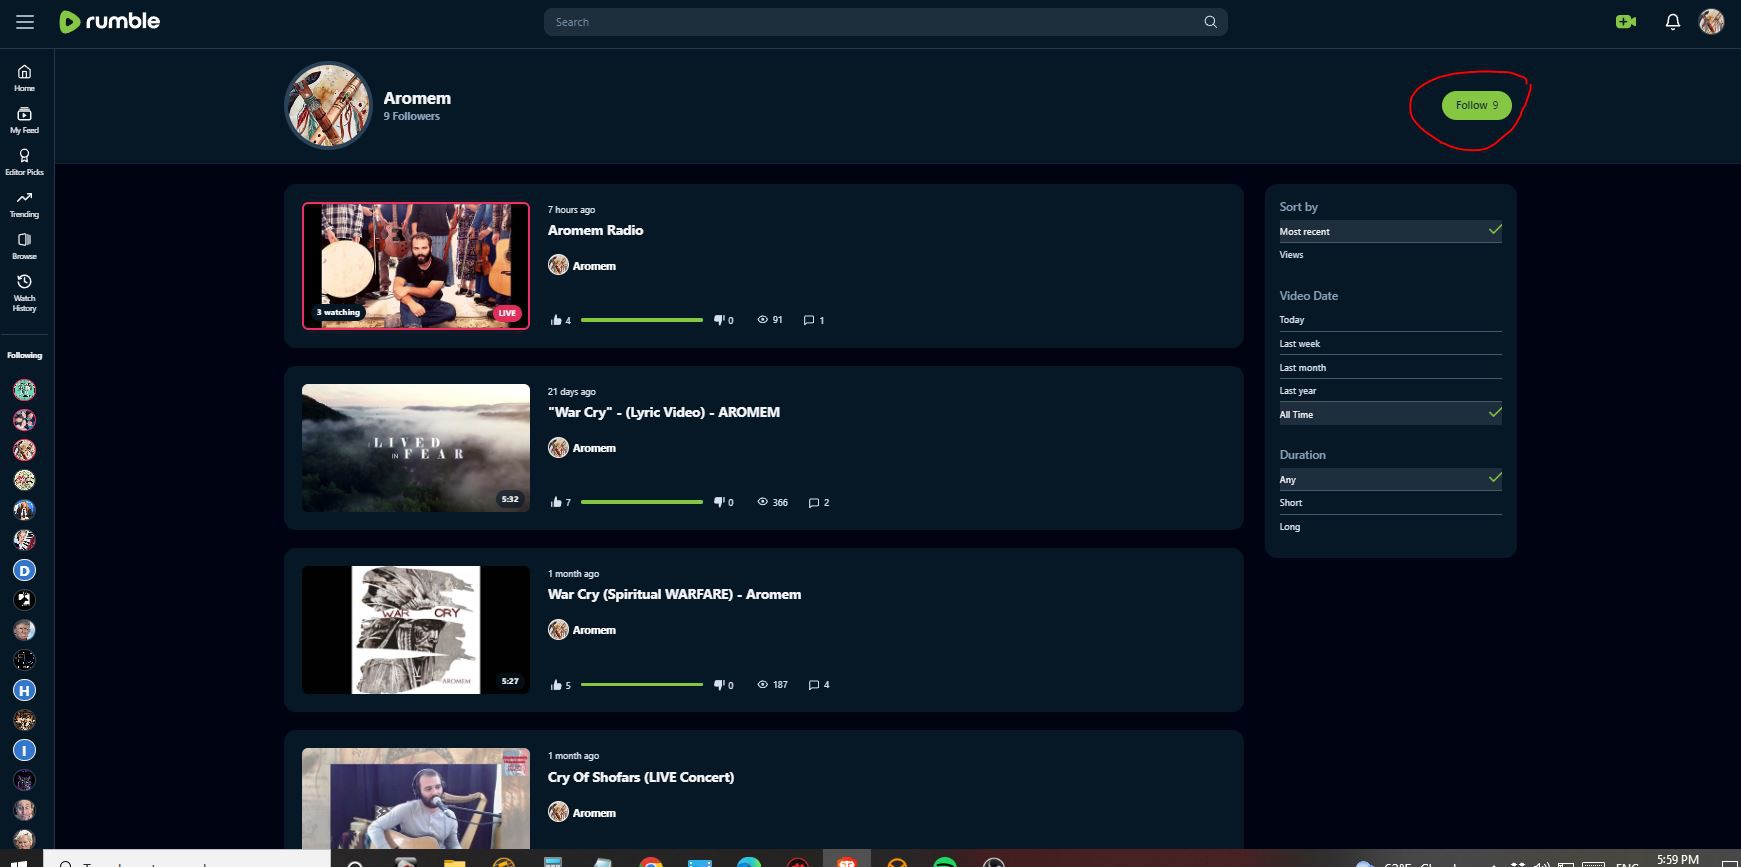Open the notifications bell
Image resolution: width=1741 pixels, height=867 pixels.
[x=1672, y=22]
